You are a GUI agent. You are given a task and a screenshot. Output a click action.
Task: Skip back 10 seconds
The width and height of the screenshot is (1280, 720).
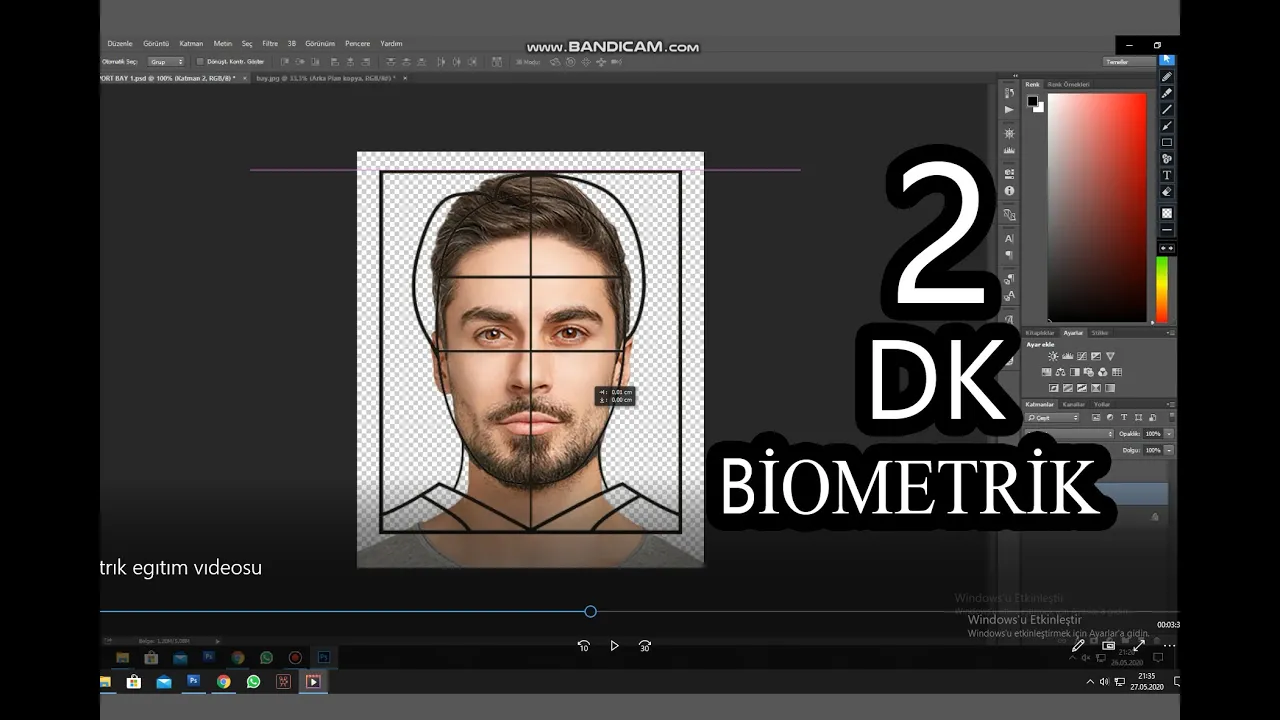pyautogui.click(x=584, y=646)
